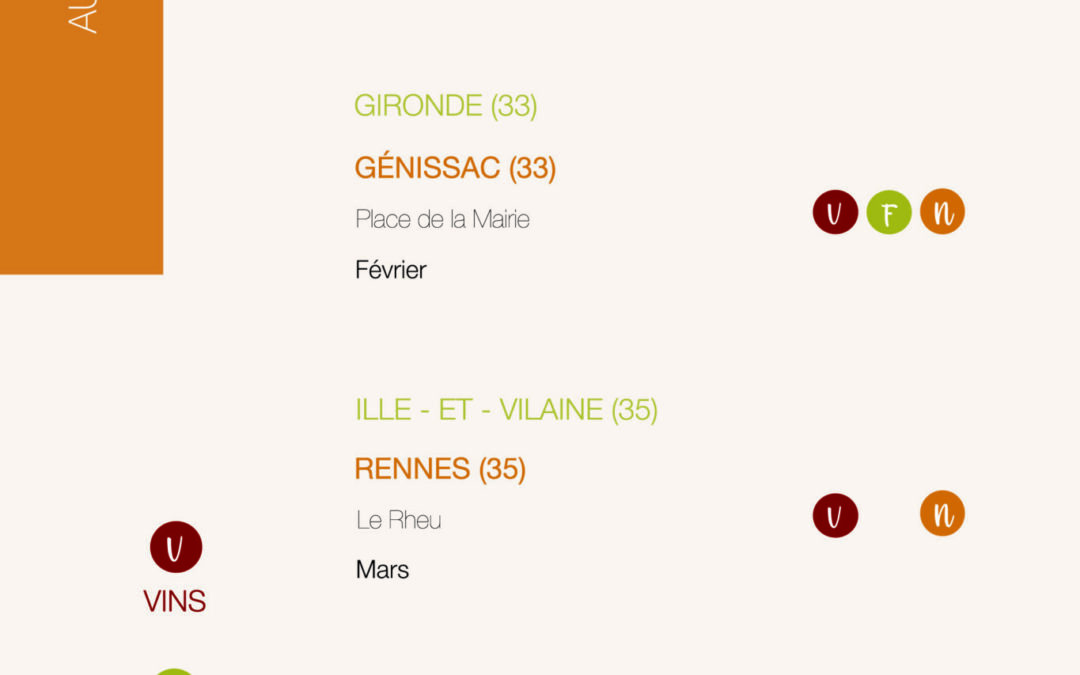Click the Le Rheu location text
Image resolution: width=1080 pixels, height=675 pixels.
[398, 519]
